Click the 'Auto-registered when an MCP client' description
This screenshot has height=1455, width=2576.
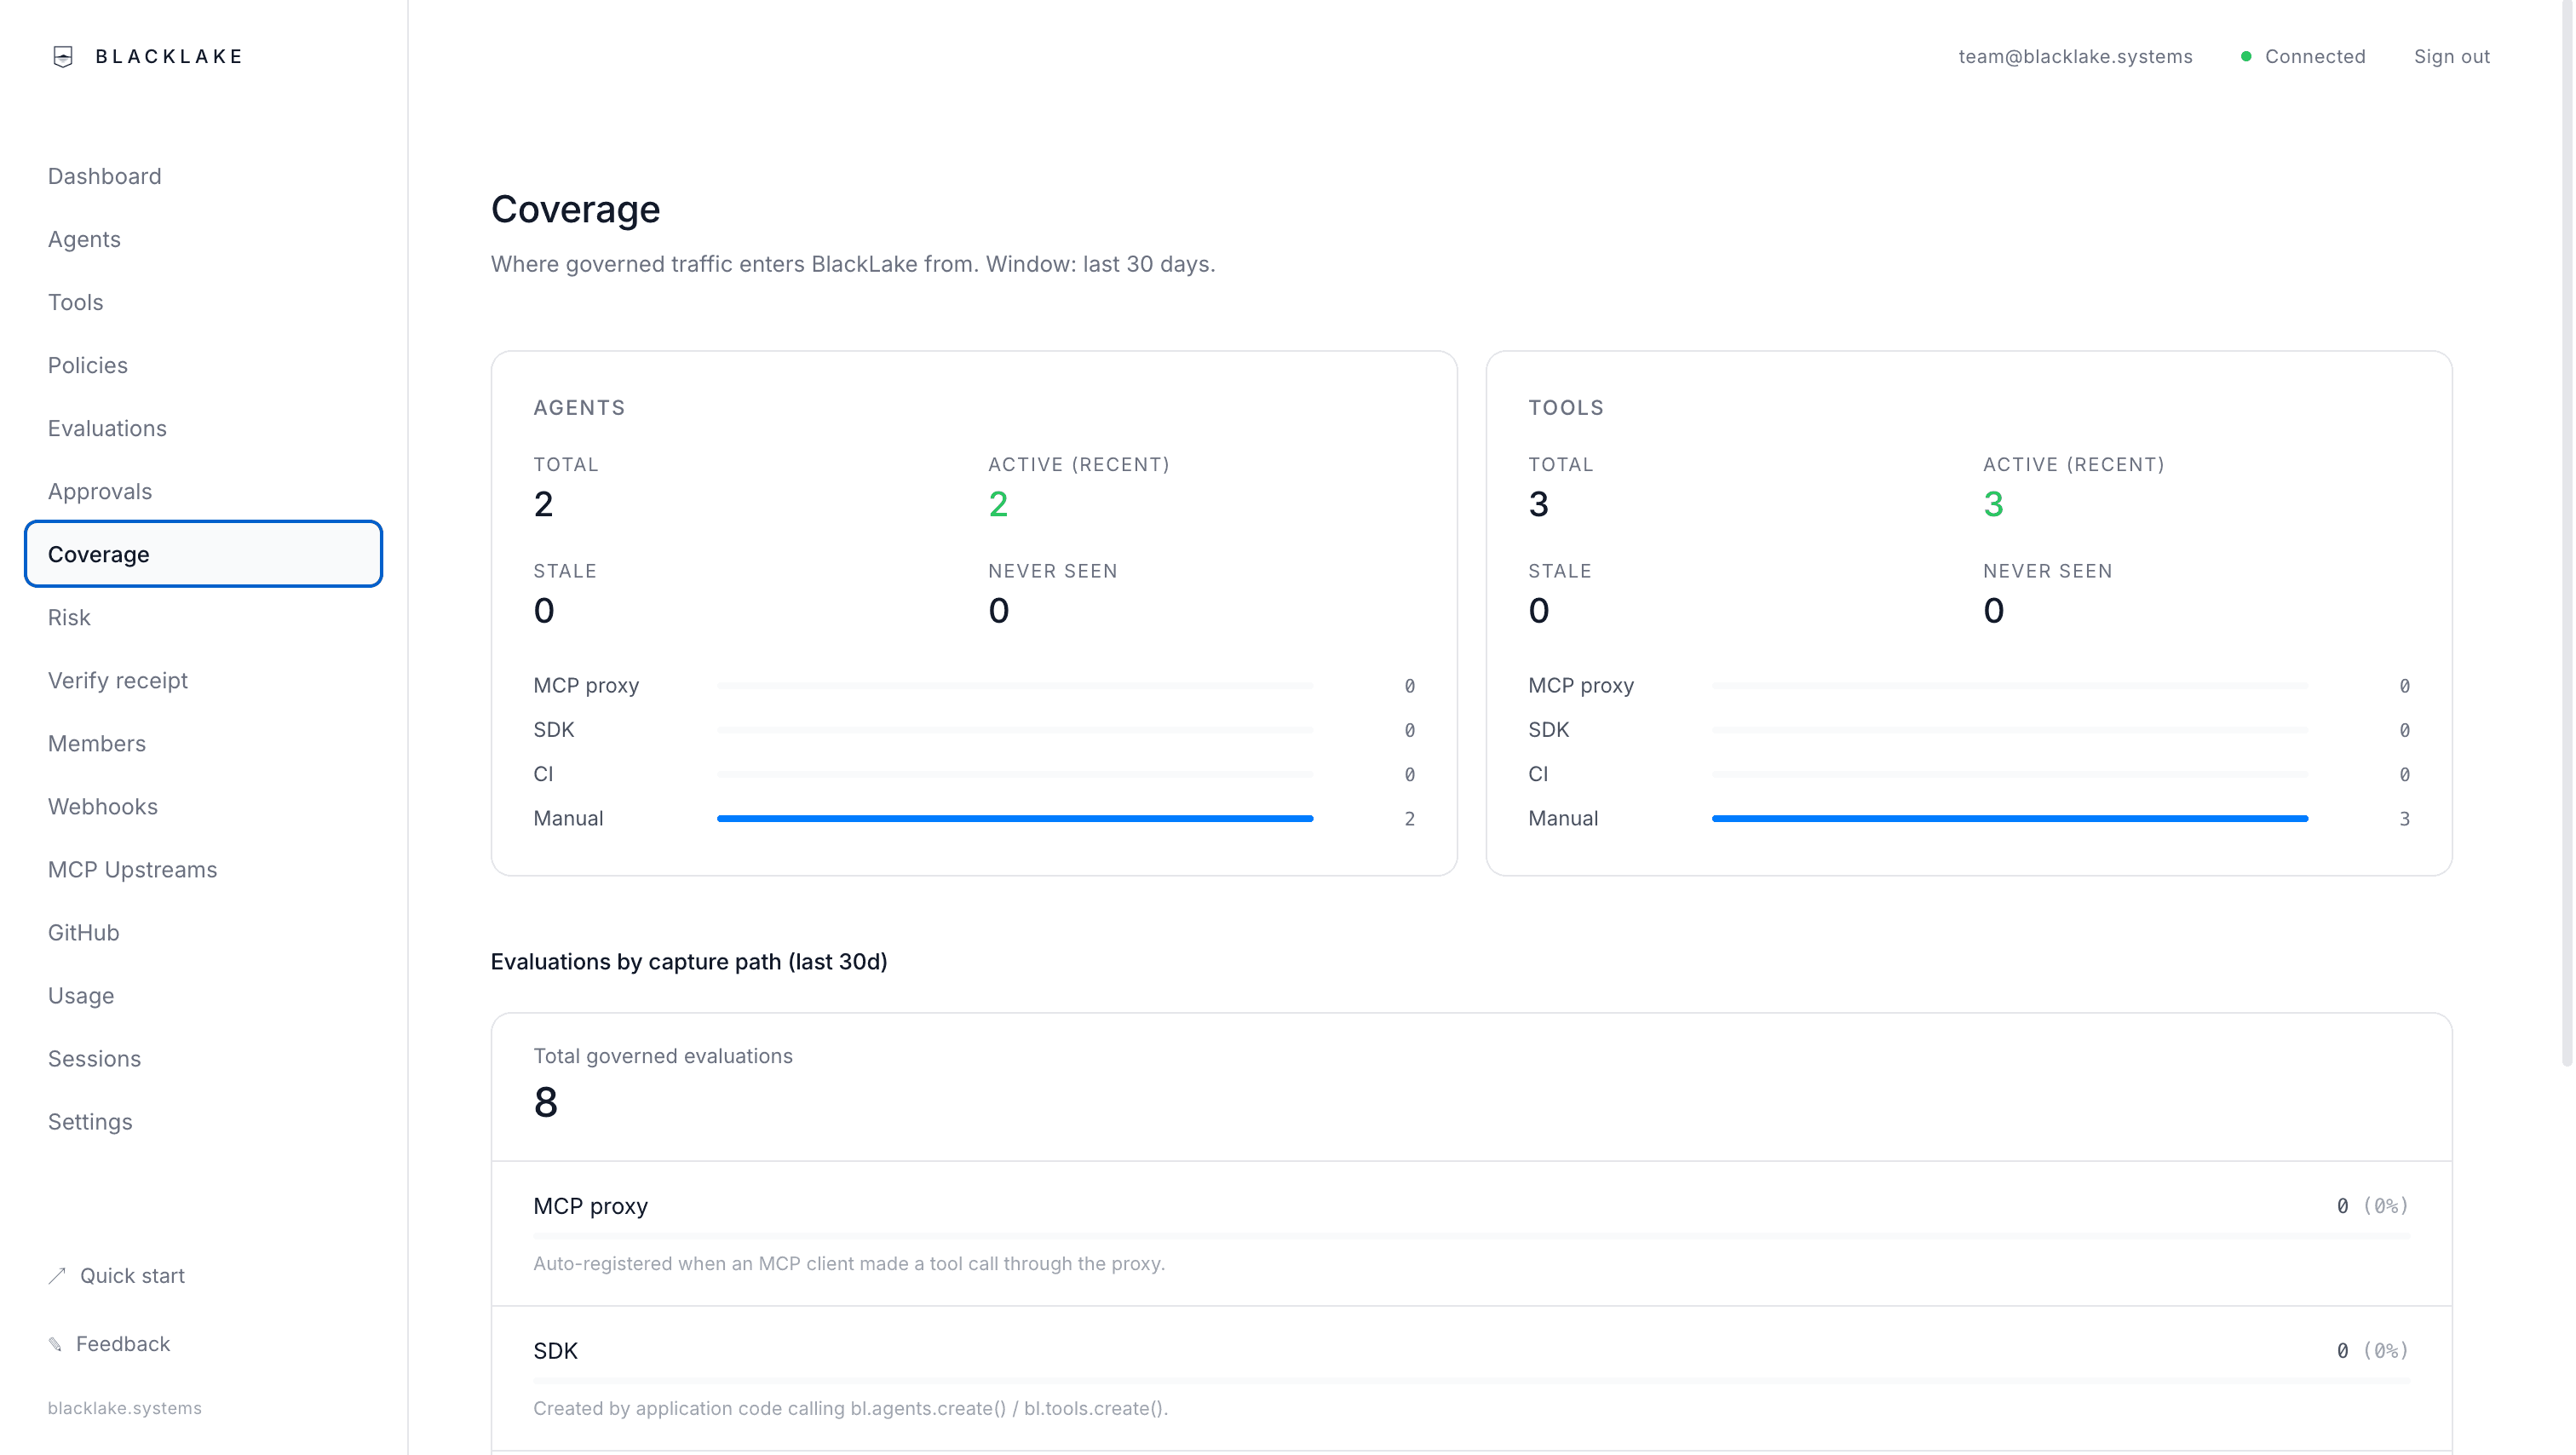pyautogui.click(x=849, y=1264)
